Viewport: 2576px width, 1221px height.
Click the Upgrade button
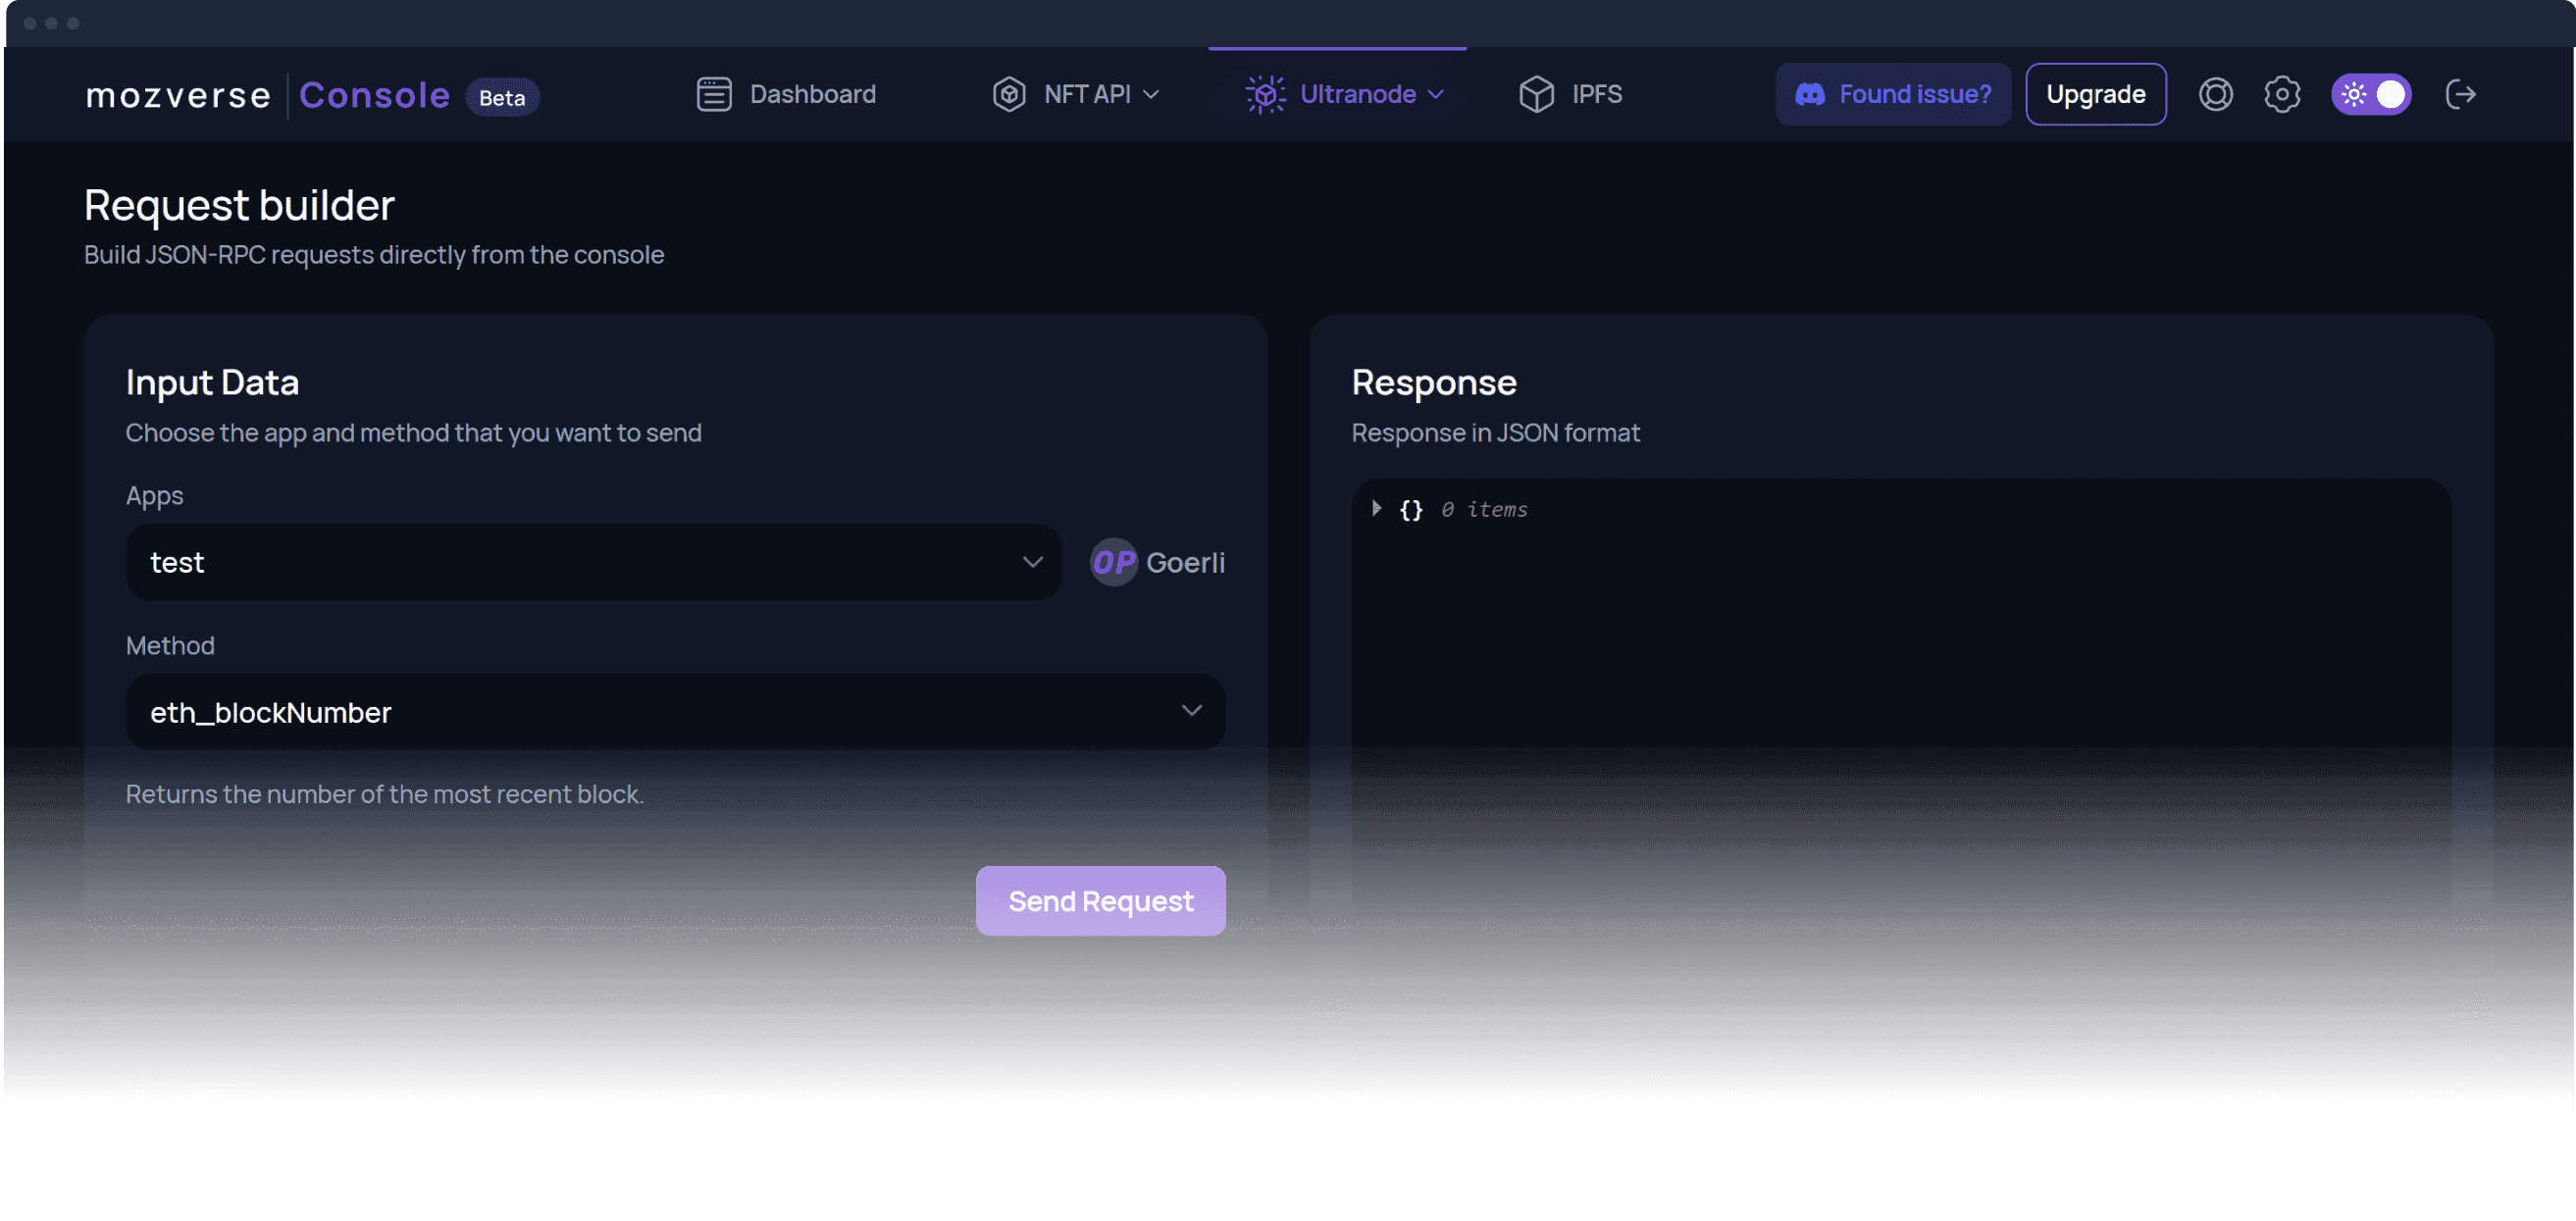(2095, 94)
